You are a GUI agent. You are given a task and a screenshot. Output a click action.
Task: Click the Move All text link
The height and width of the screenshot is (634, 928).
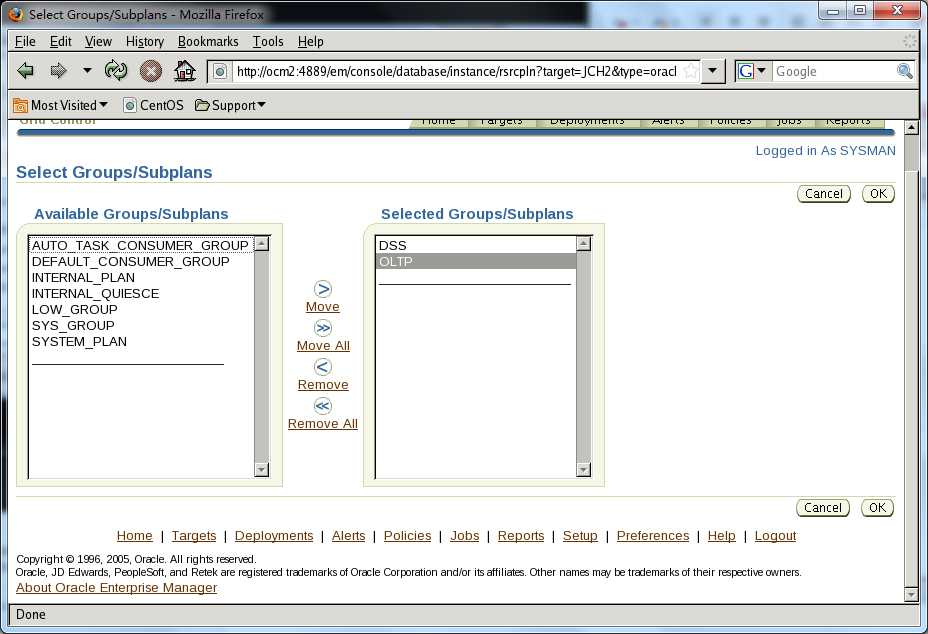click(323, 346)
